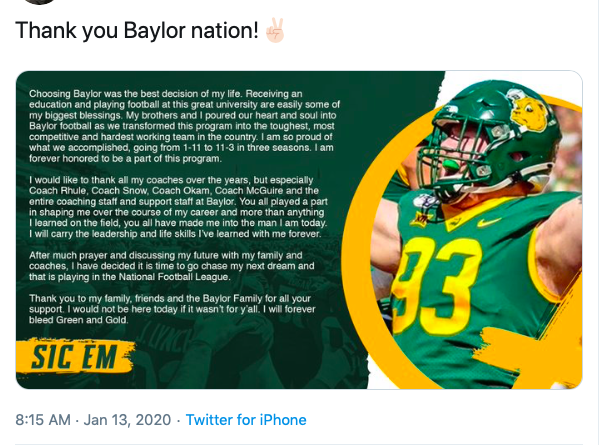Image resolution: width=599 pixels, height=445 pixels.
Task: Click the 'Choosing Baylor was the best' paragraph
Action: (185, 126)
